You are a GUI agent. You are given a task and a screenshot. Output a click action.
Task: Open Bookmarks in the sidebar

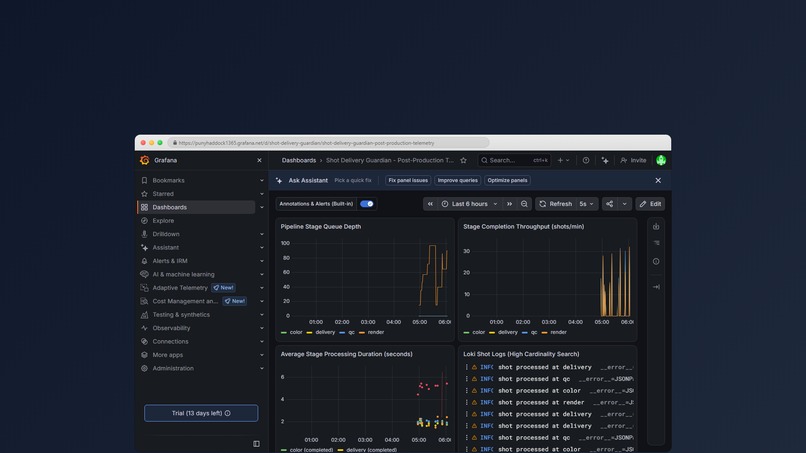pos(168,180)
